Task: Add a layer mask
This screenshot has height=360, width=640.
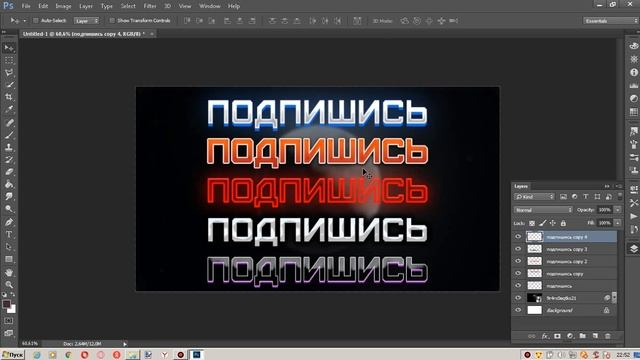Action: 557,336
